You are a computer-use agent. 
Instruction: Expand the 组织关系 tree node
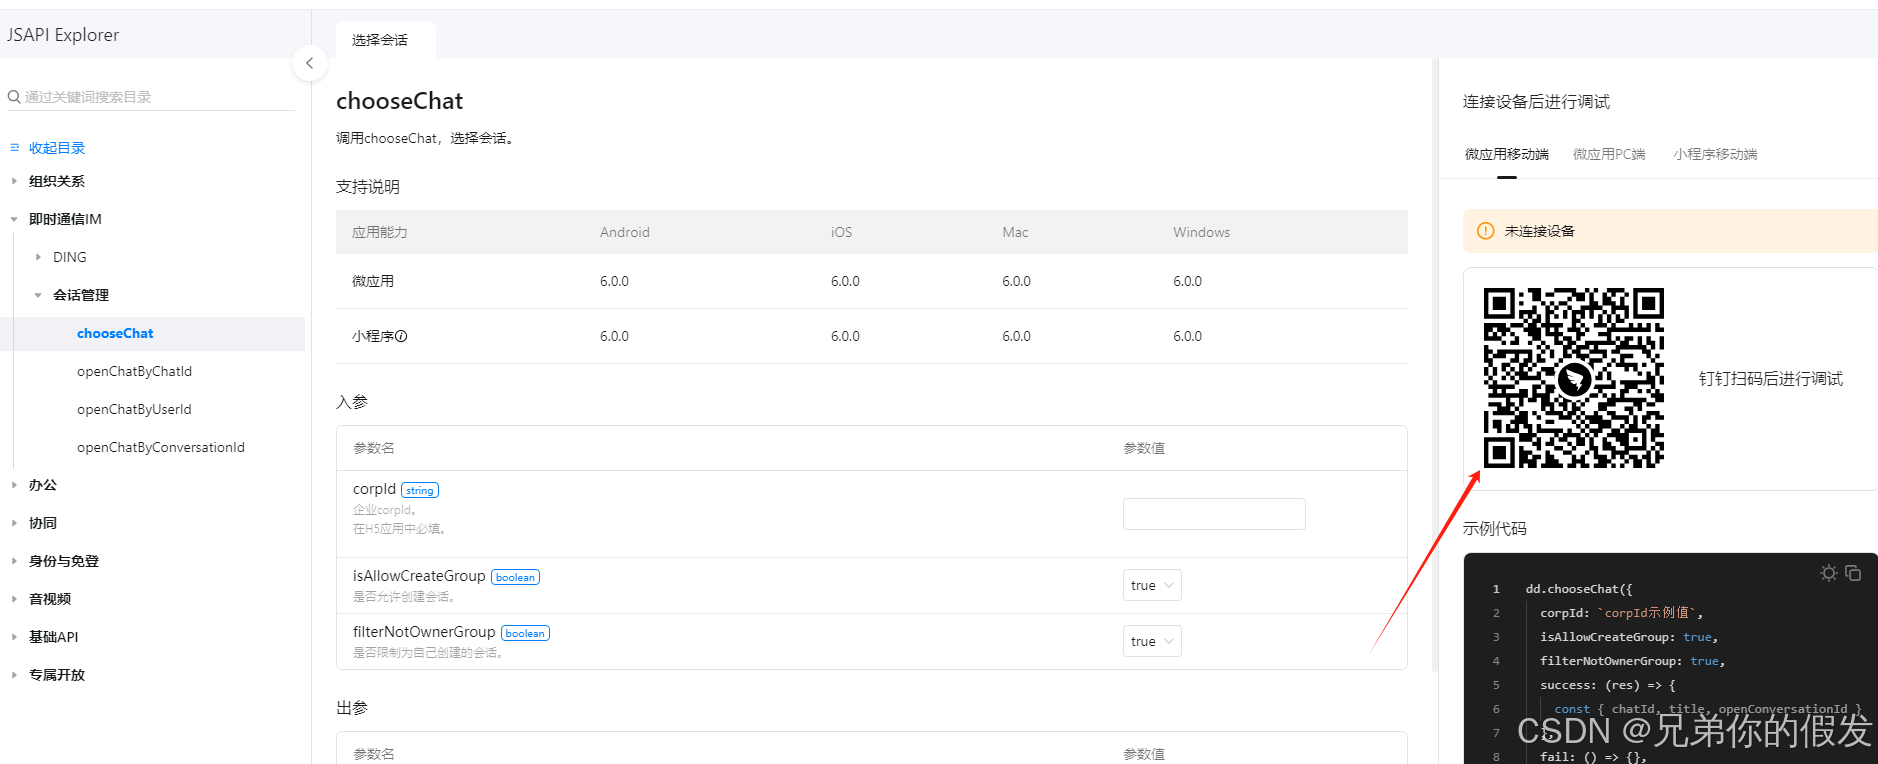click(x=14, y=181)
